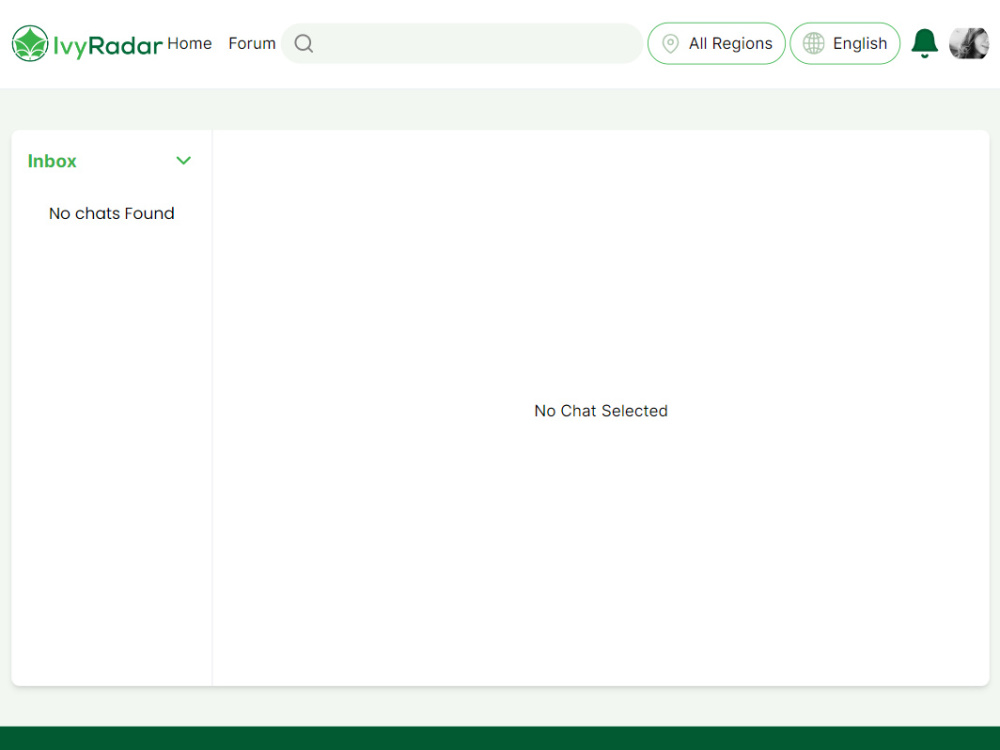Screen dimensions: 1000x750
Task: Open the English language selector
Action: [845, 43]
